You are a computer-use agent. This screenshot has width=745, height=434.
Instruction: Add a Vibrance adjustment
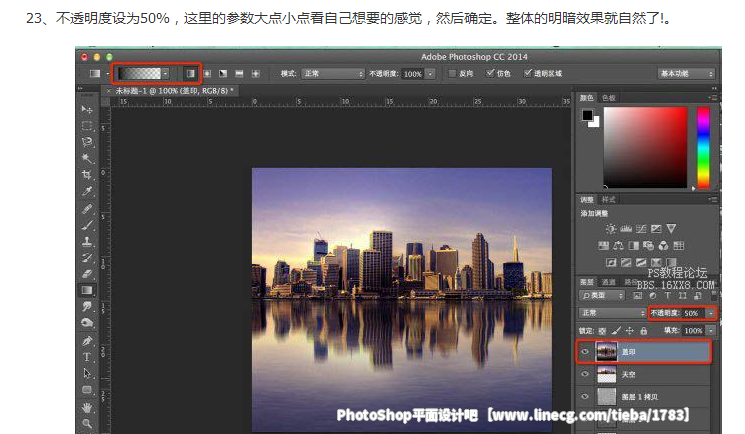coord(671,229)
